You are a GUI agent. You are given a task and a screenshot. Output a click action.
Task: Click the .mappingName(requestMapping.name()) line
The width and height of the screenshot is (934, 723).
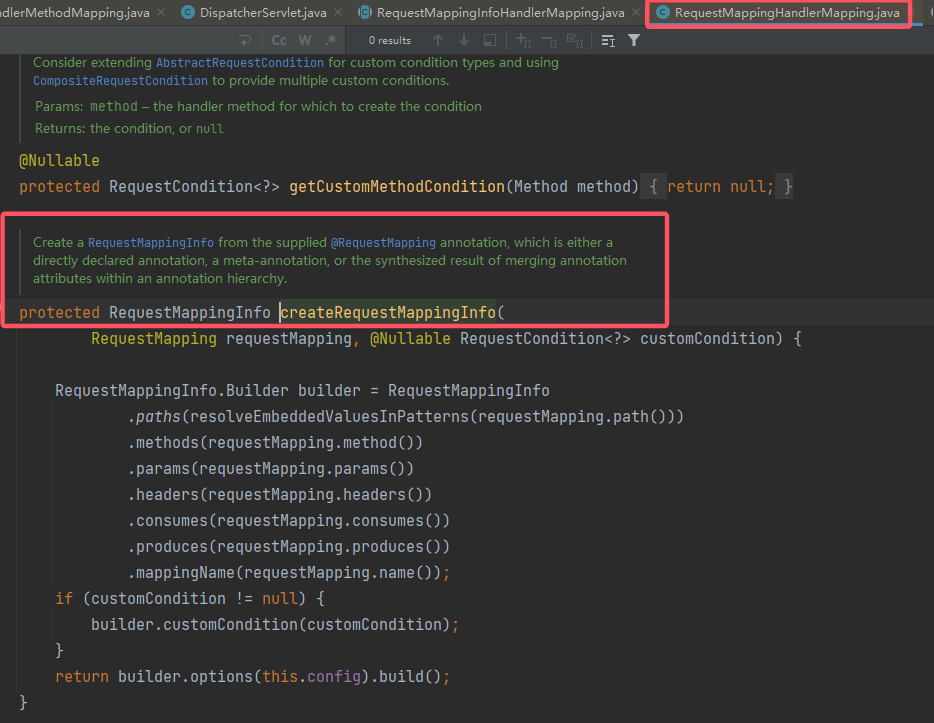tap(288, 573)
